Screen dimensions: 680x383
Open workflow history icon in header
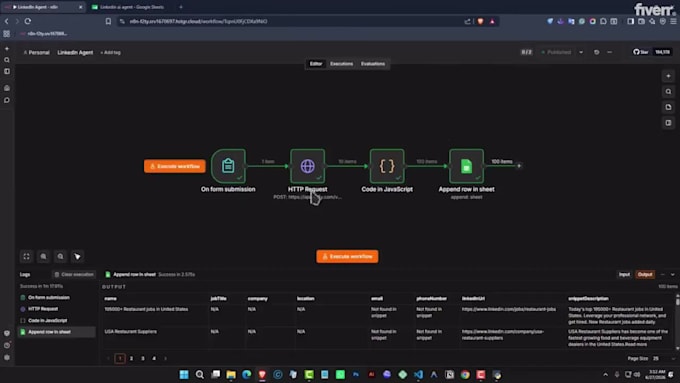pos(596,52)
